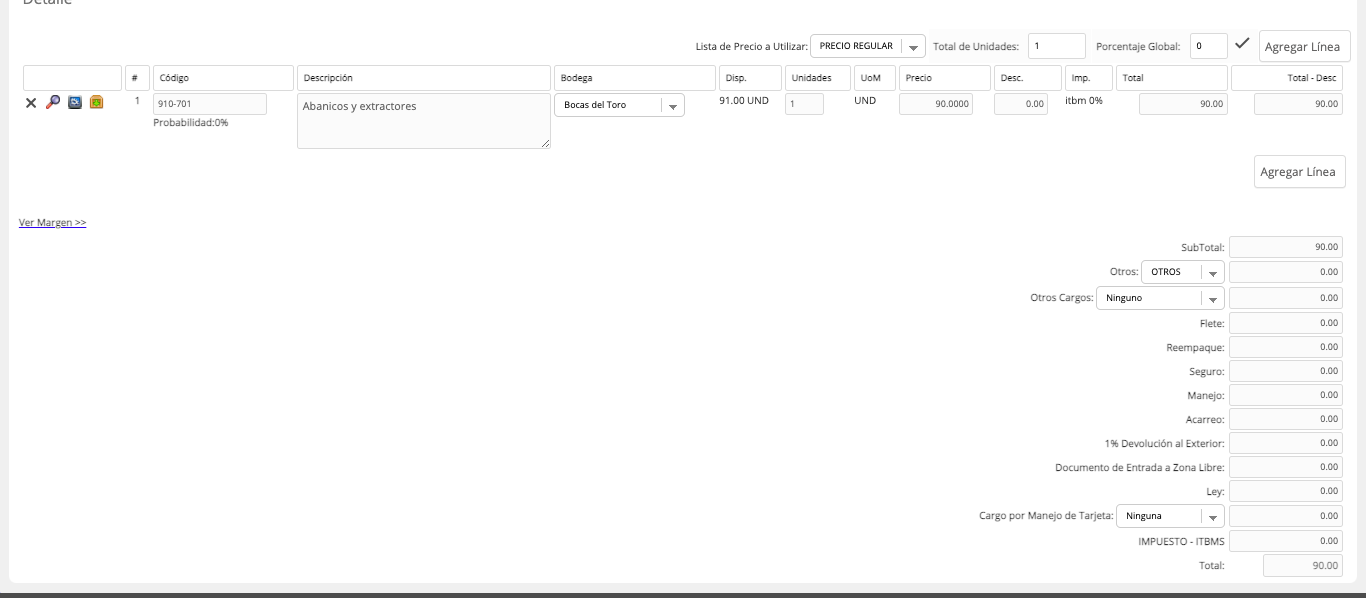Click the Ley amount field
The width and height of the screenshot is (1366, 598).
point(1286,491)
